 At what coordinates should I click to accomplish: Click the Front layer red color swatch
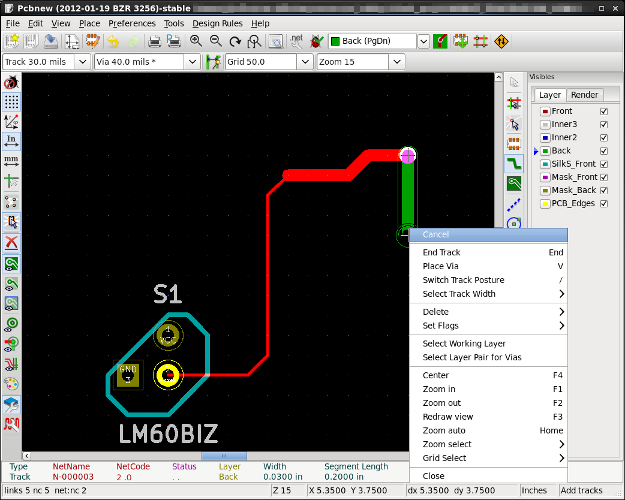[545, 111]
